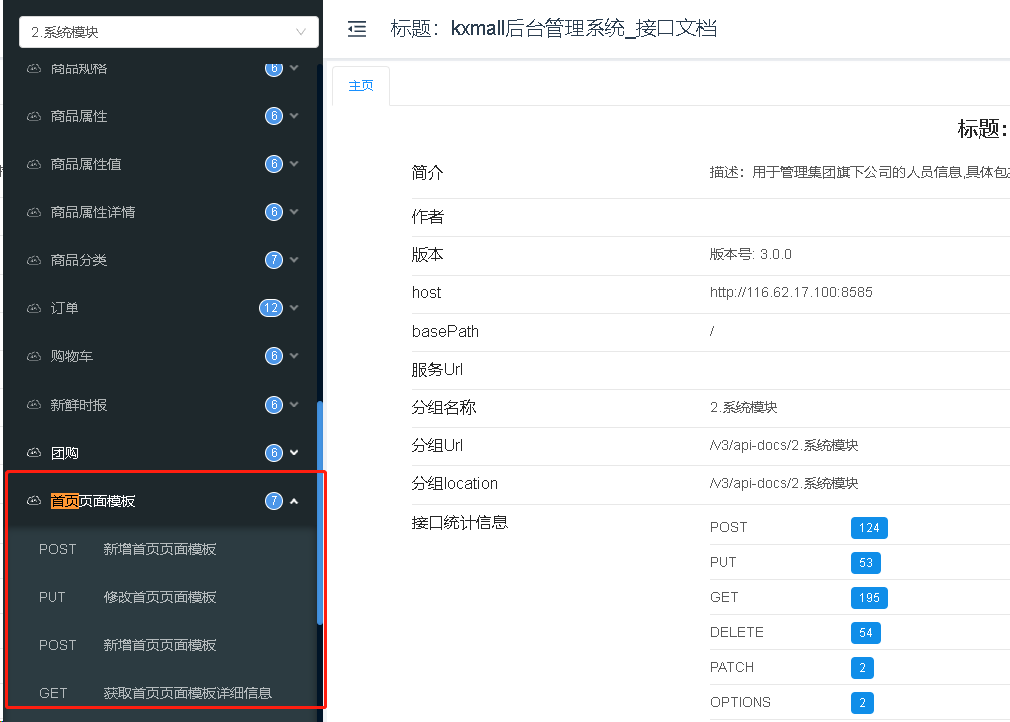Click the cloud icon next to 购物车
The height and width of the screenshot is (722, 1010).
tap(34, 356)
